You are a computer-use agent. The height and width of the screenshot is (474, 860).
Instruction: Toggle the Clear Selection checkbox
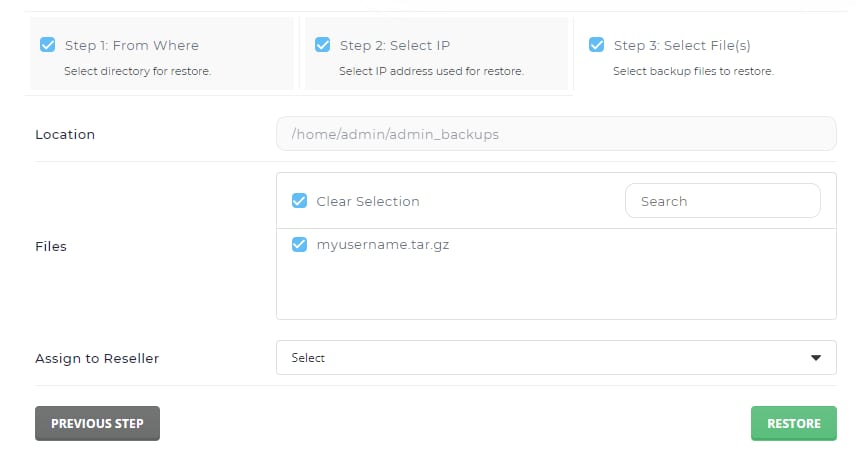[x=299, y=201]
